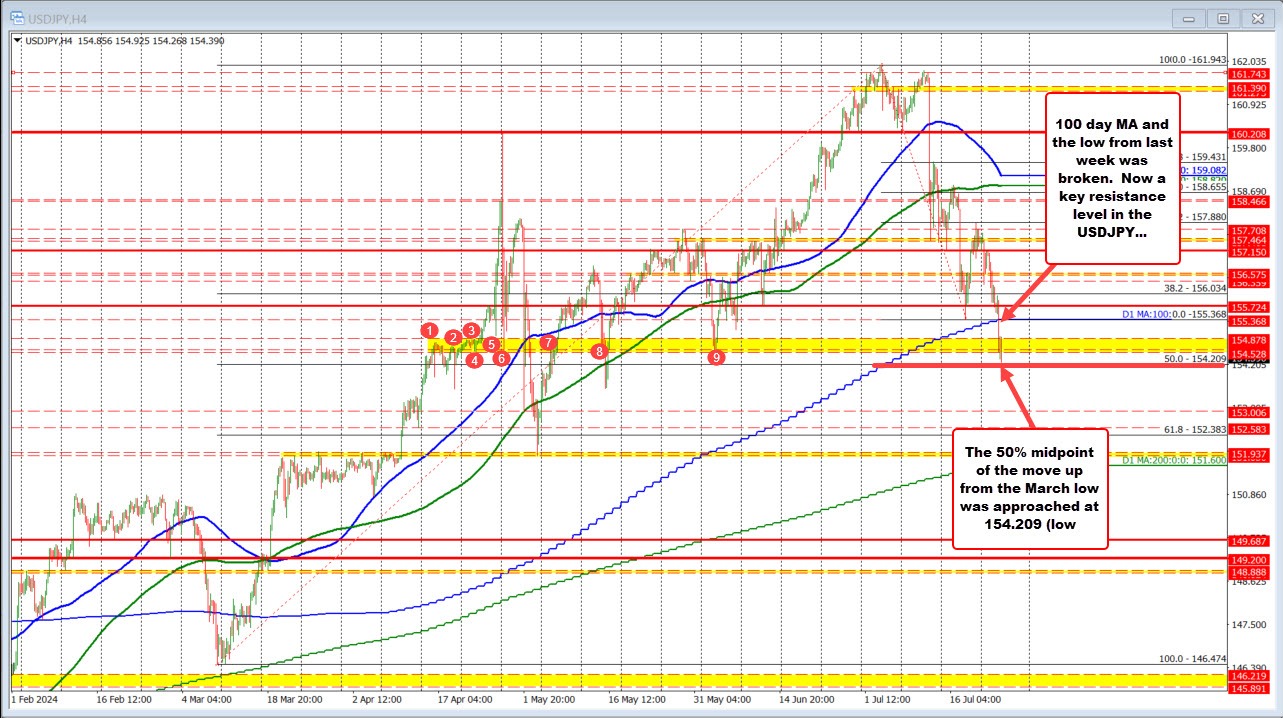The width and height of the screenshot is (1283, 718).
Task: Click the 156.575 red price tag
Action: 1249,274
